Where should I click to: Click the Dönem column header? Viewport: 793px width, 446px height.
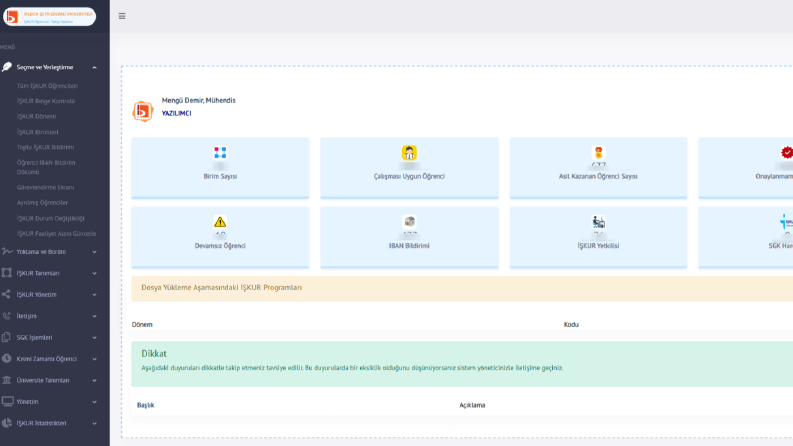142,325
